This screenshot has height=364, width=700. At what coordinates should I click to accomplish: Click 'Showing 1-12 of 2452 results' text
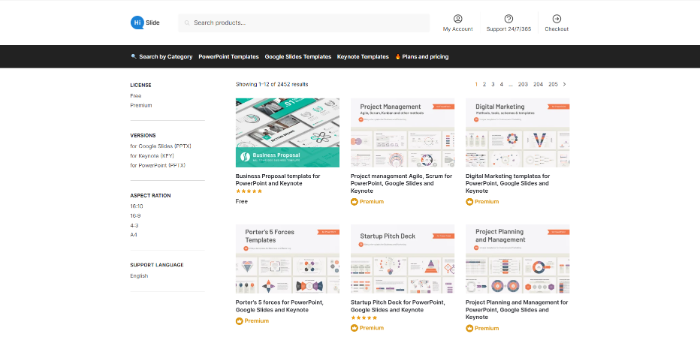(272, 84)
